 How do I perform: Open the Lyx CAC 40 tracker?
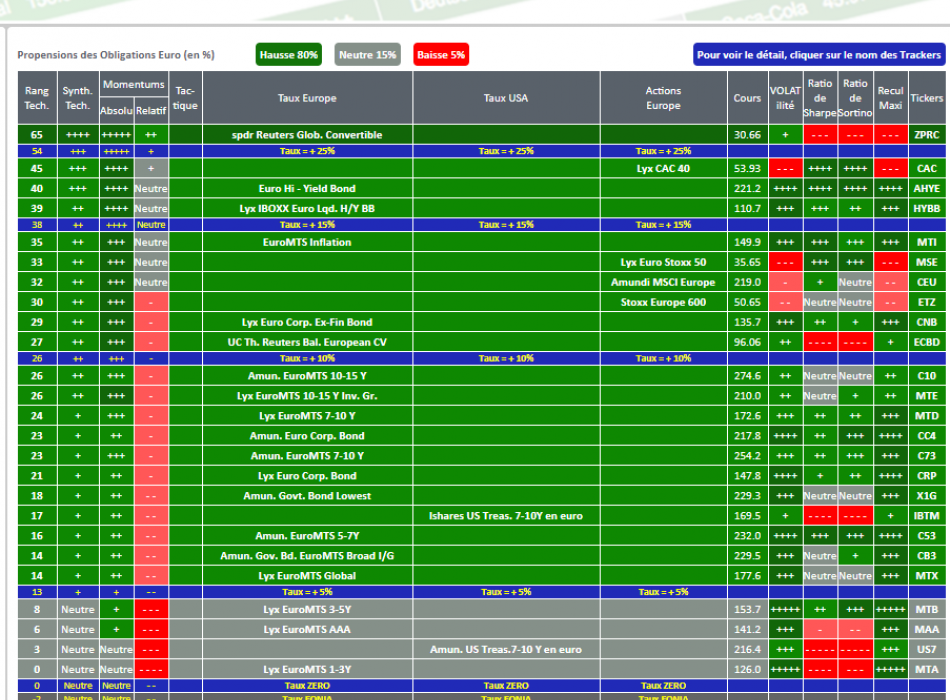coord(663,168)
